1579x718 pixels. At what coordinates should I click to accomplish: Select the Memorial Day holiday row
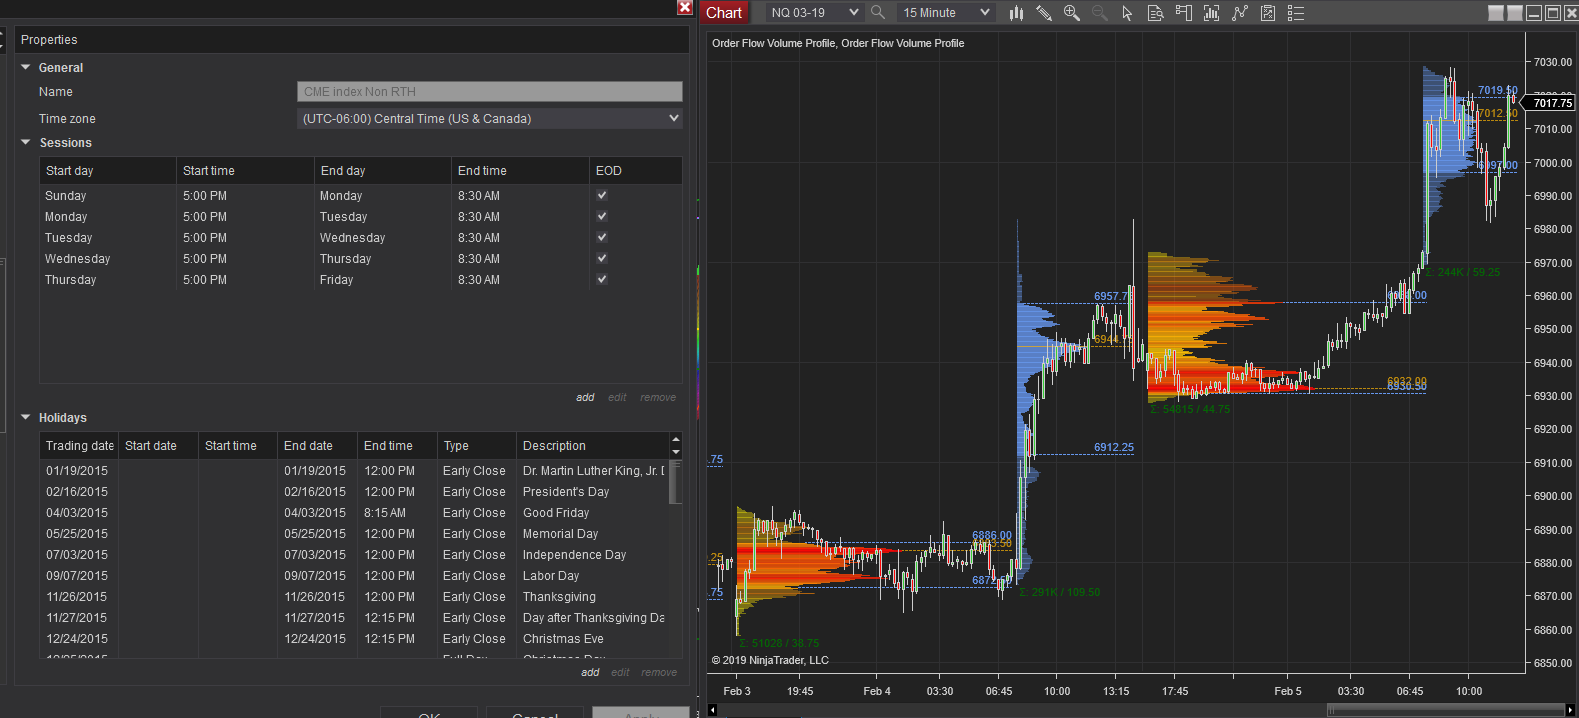354,534
